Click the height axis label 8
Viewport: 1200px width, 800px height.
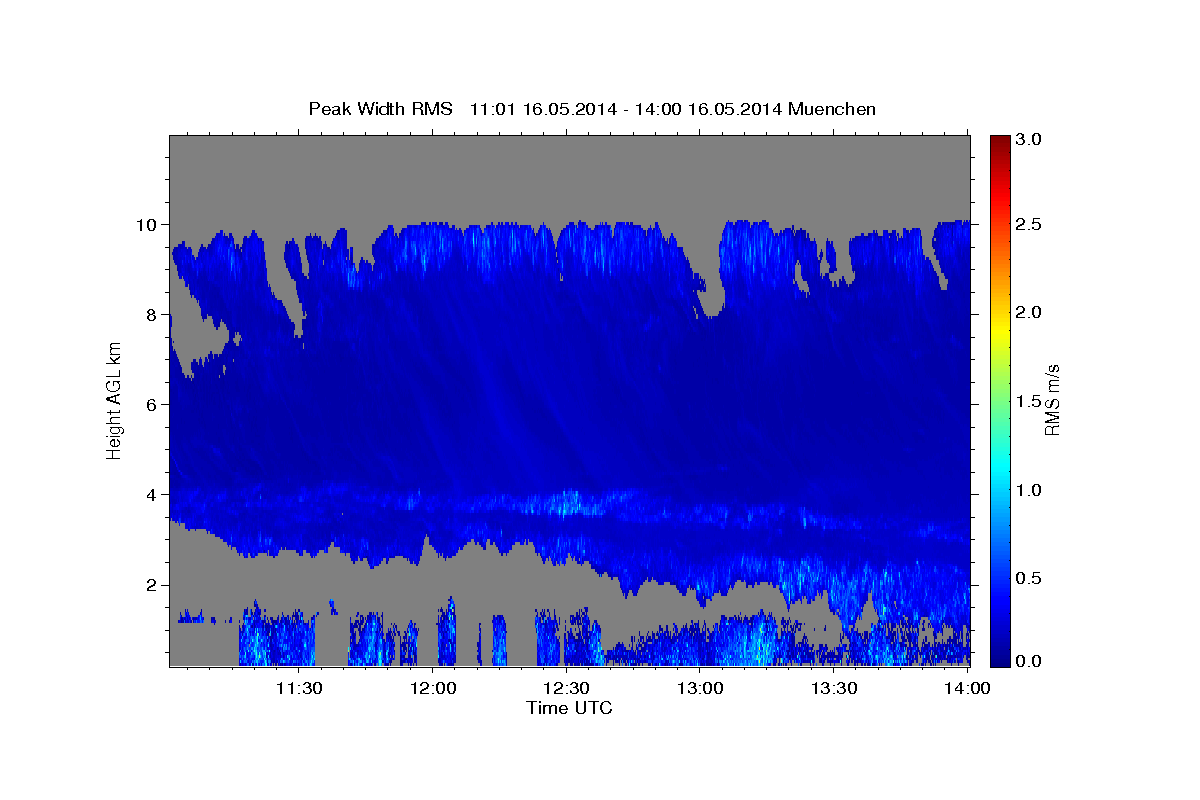click(x=152, y=315)
